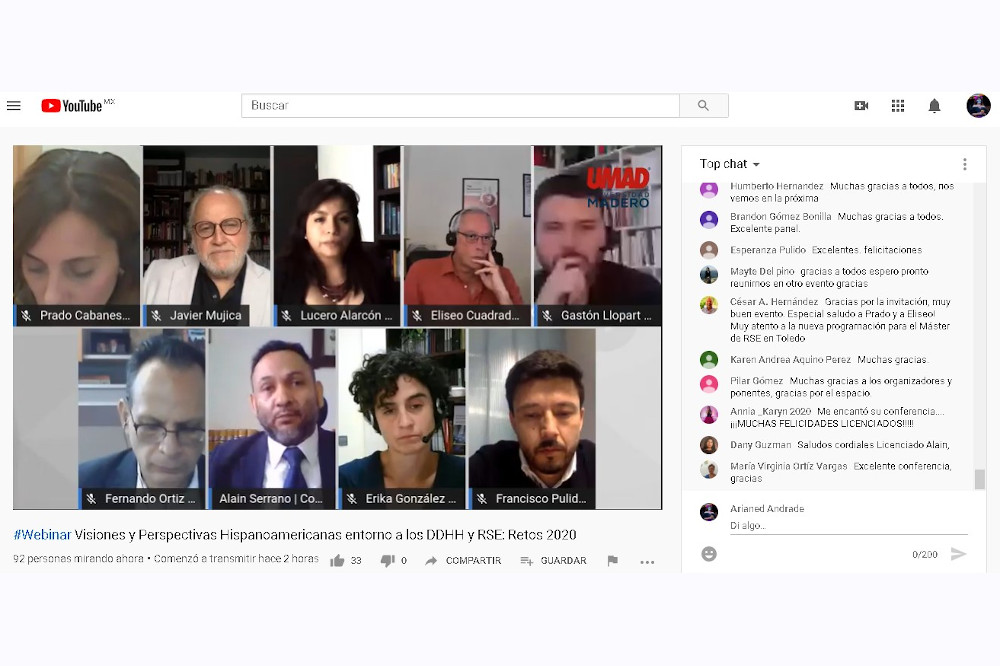Screen dimensions: 1000x666
Task: Open the YouTube apps grid icon
Action: click(x=897, y=106)
